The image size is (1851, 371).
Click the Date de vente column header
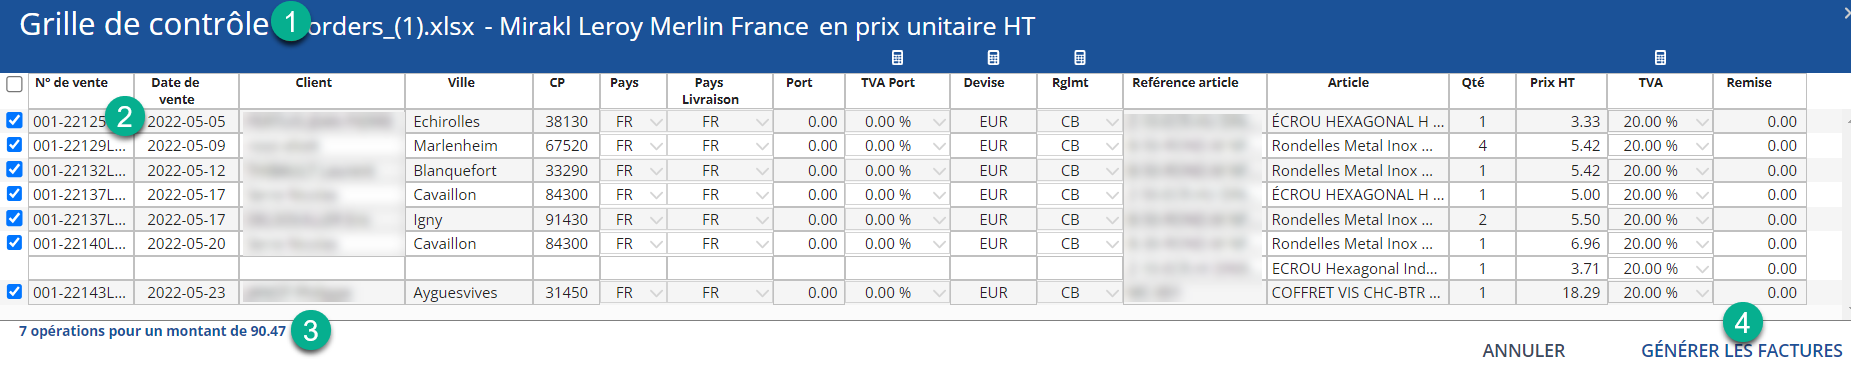coord(176,91)
